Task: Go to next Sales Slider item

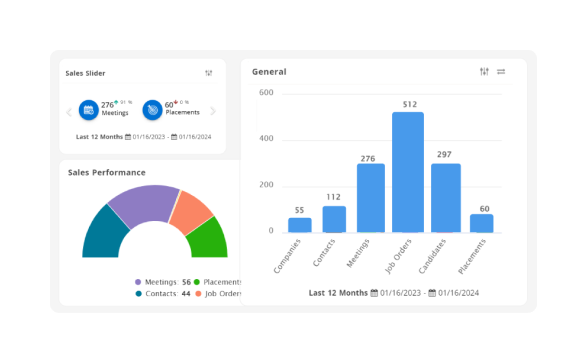Action: tap(213, 111)
